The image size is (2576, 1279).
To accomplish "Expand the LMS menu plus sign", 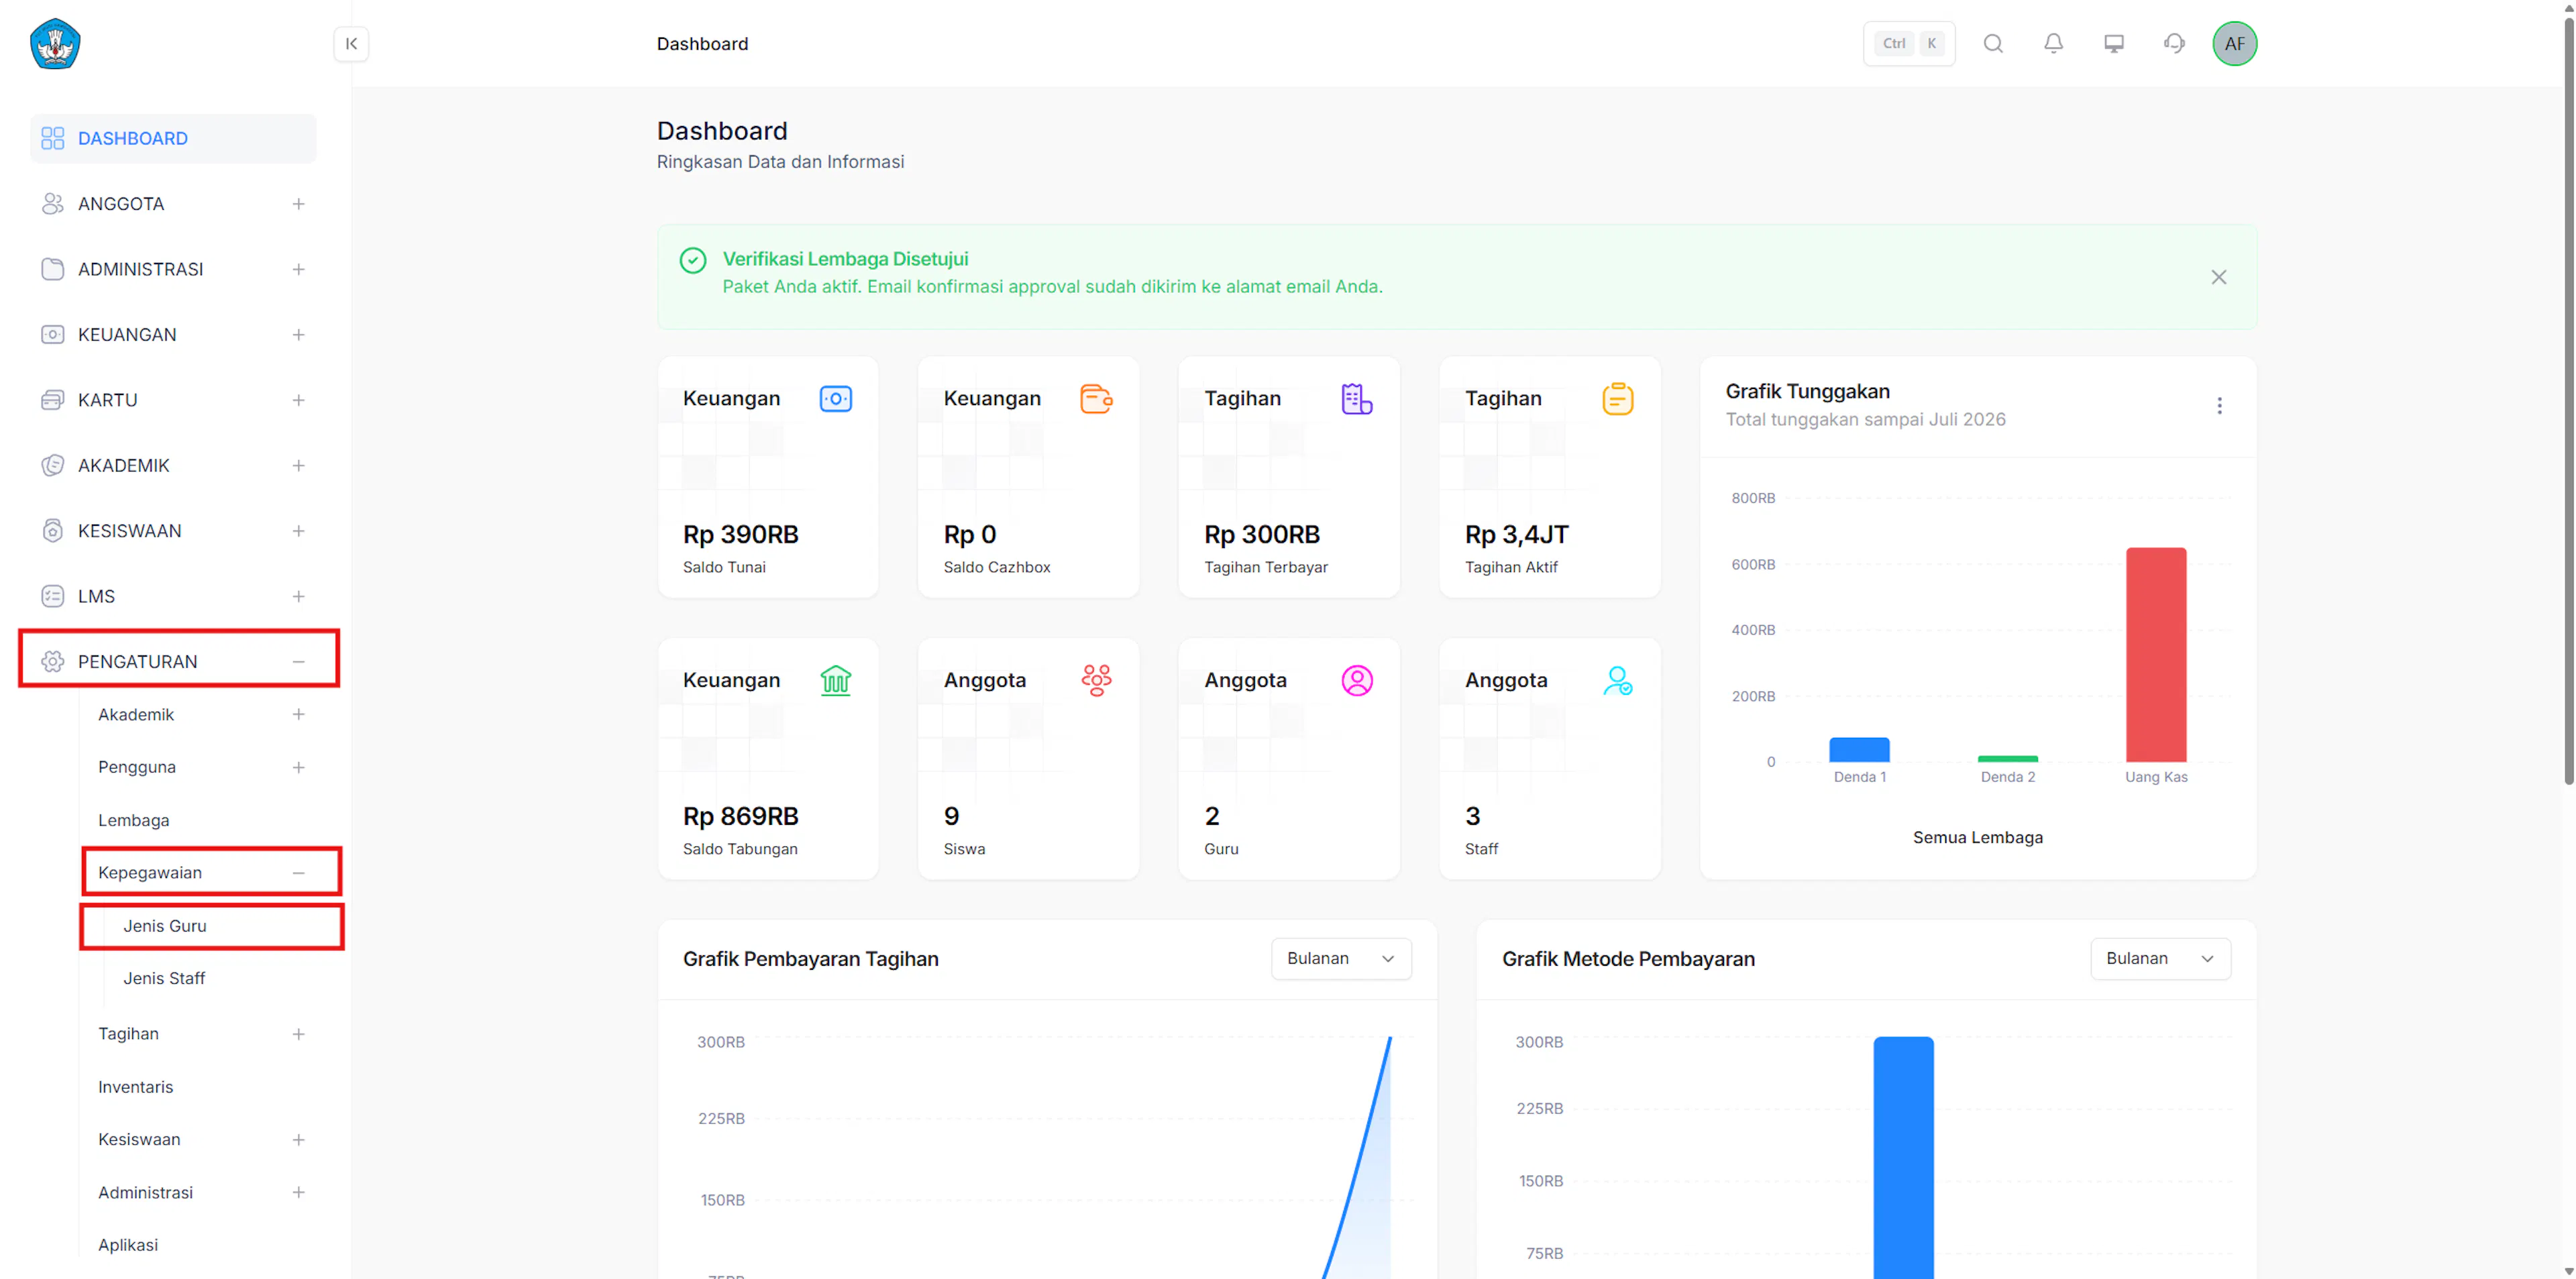I will [x=298, y=597].
